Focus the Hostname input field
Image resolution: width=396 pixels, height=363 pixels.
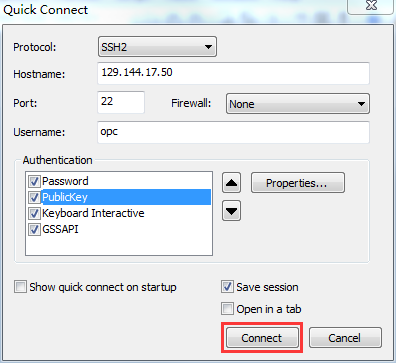[x=233, y=73]
